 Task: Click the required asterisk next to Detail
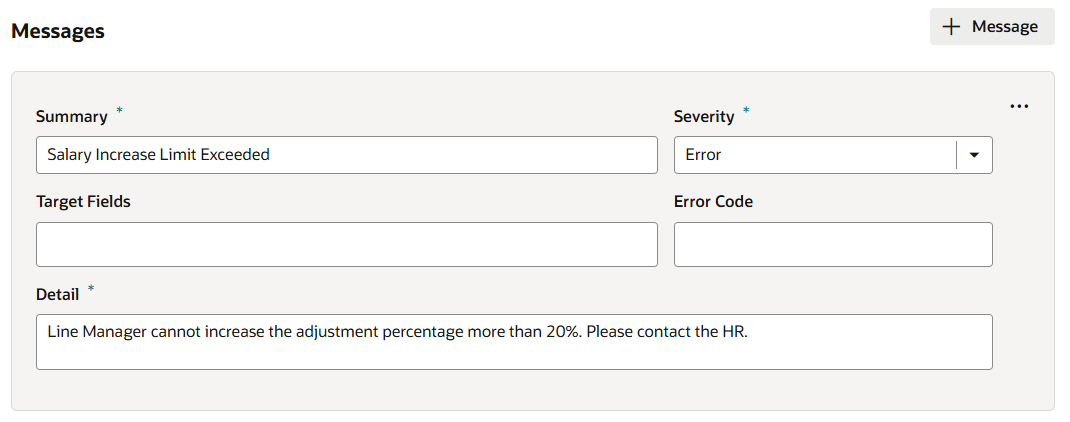[x=91, y=288]
